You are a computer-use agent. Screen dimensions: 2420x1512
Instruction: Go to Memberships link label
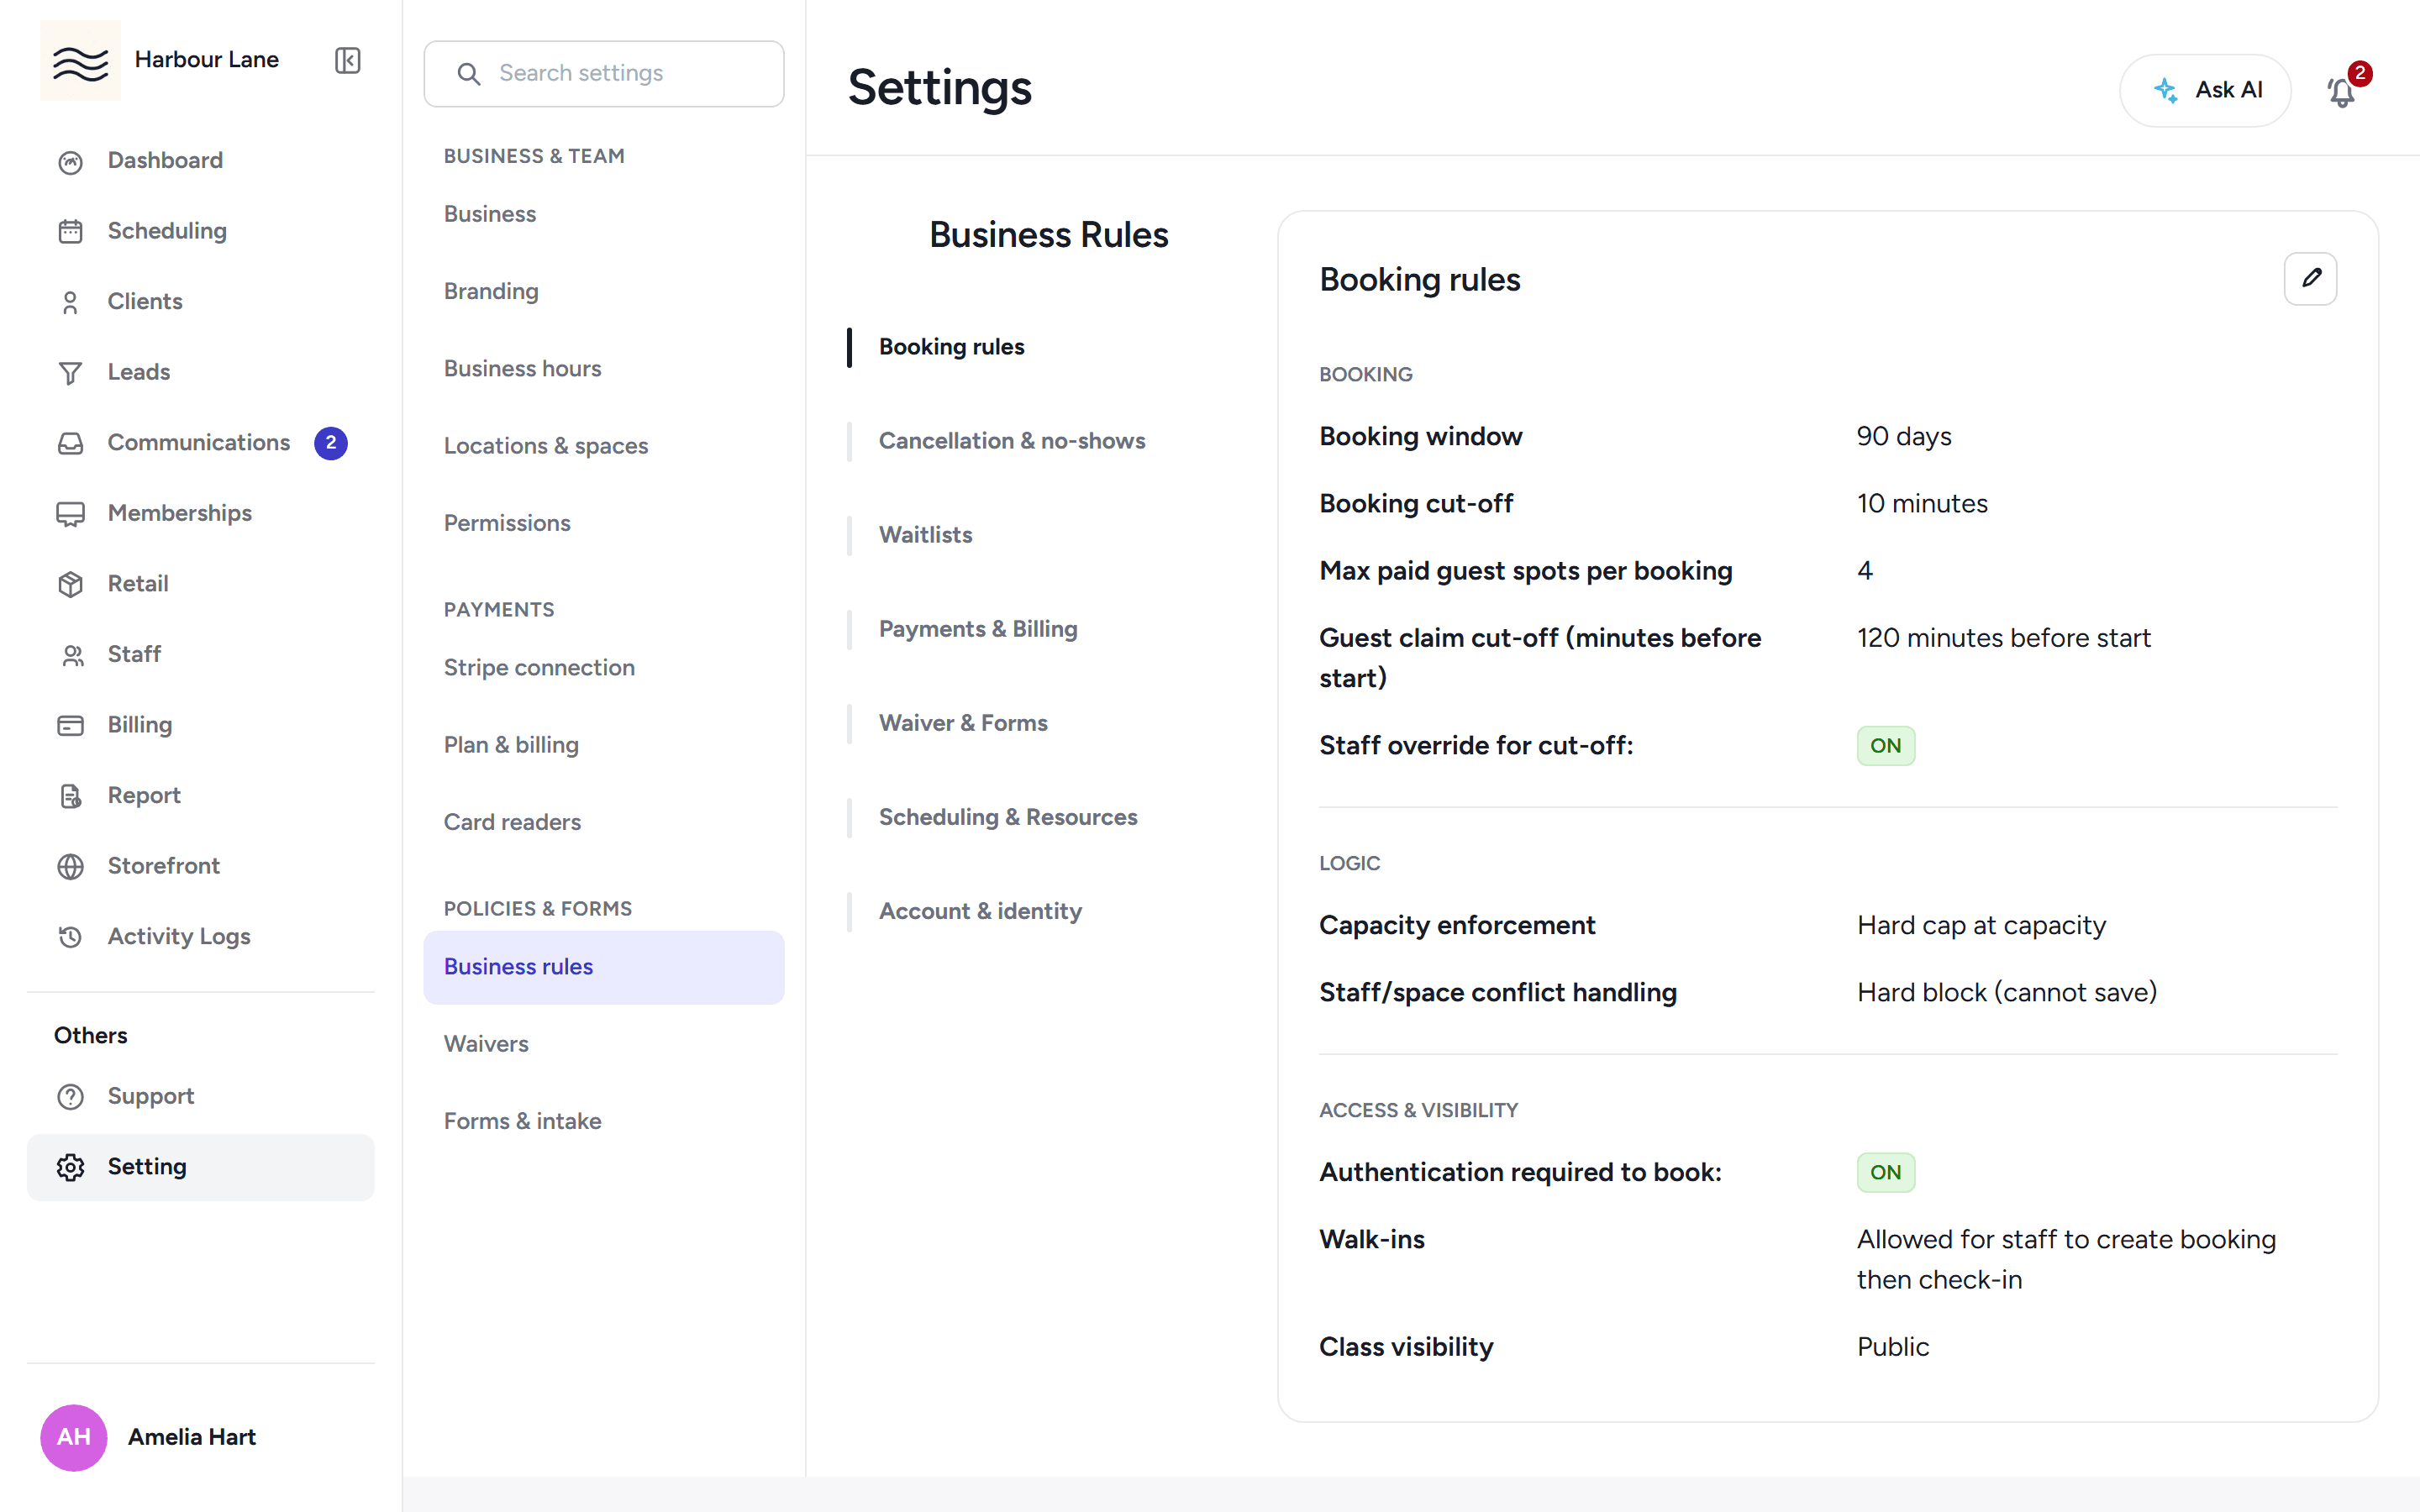(x=180, y=513)
